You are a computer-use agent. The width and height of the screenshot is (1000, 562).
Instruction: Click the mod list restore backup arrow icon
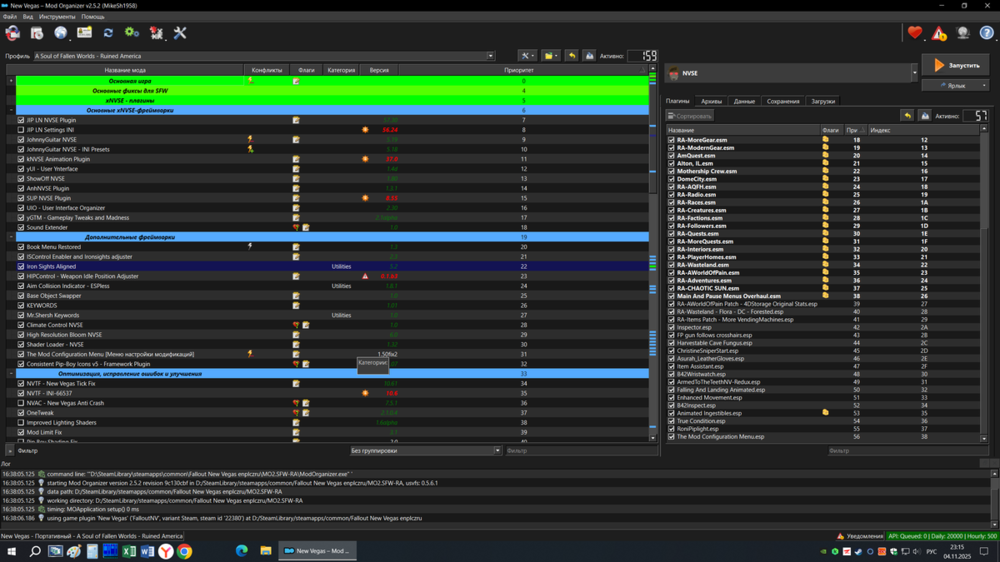coord(572,56)
